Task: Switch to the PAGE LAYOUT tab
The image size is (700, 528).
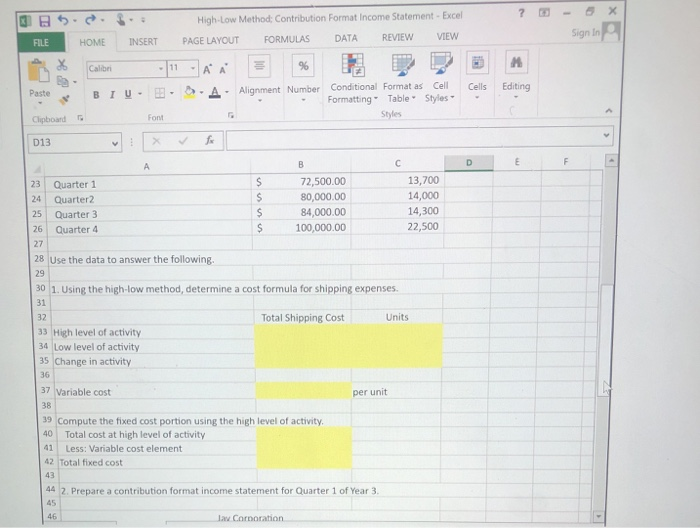Action: [x=210, y=41]
